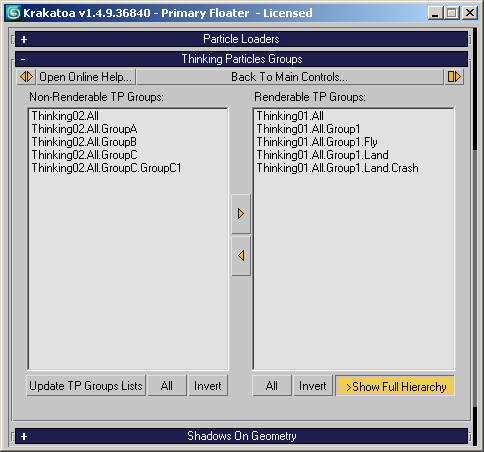Move selected group to Non-Renderable with left arrow
The height and width of the screenshot is (452, 484).
241,256
